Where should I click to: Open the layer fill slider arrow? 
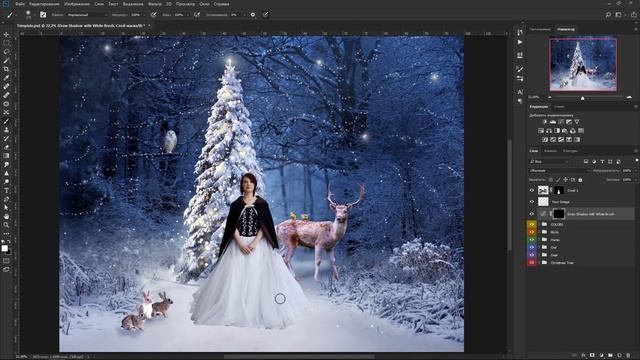coord(636,180)
